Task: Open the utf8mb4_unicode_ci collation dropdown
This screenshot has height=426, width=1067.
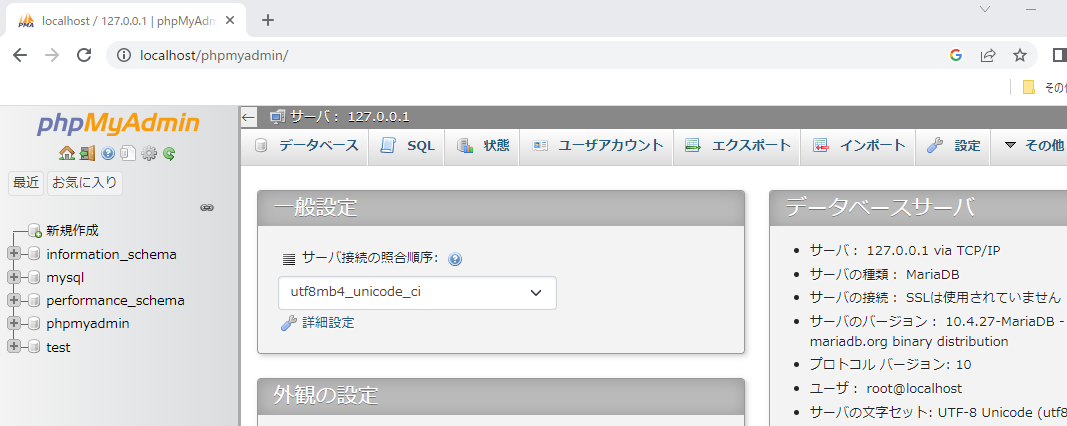Action: (417, 293)
